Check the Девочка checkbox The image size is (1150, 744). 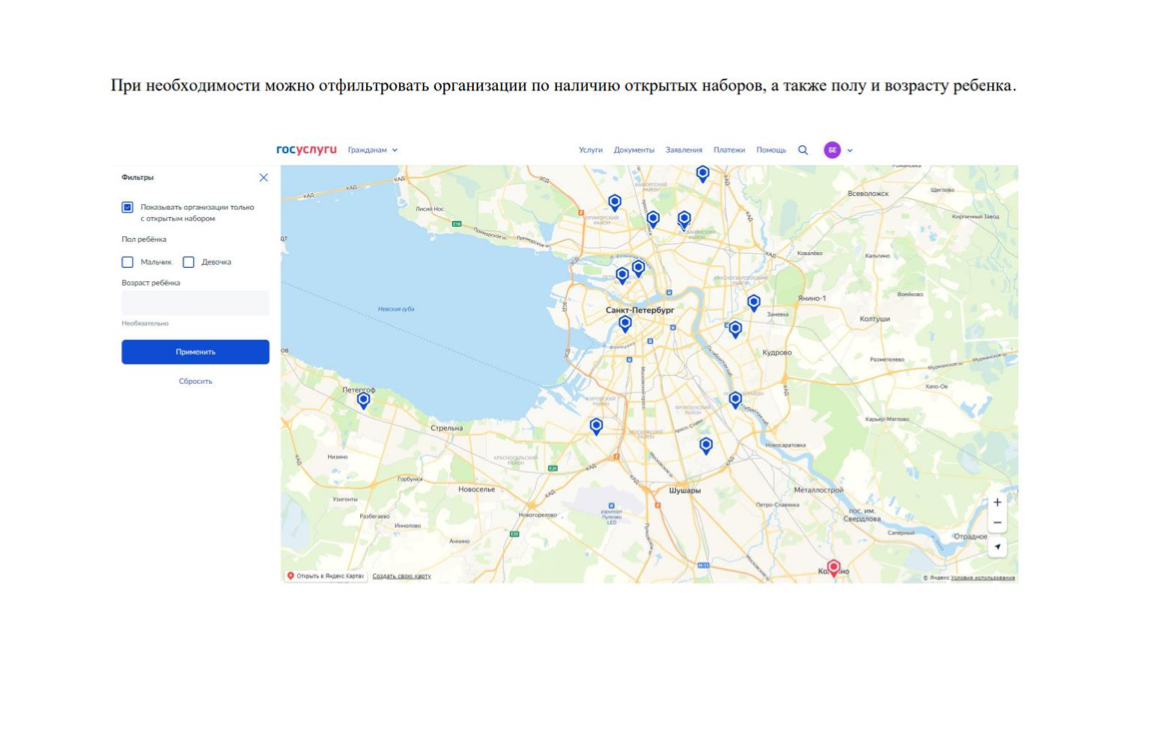coord(188,262)
